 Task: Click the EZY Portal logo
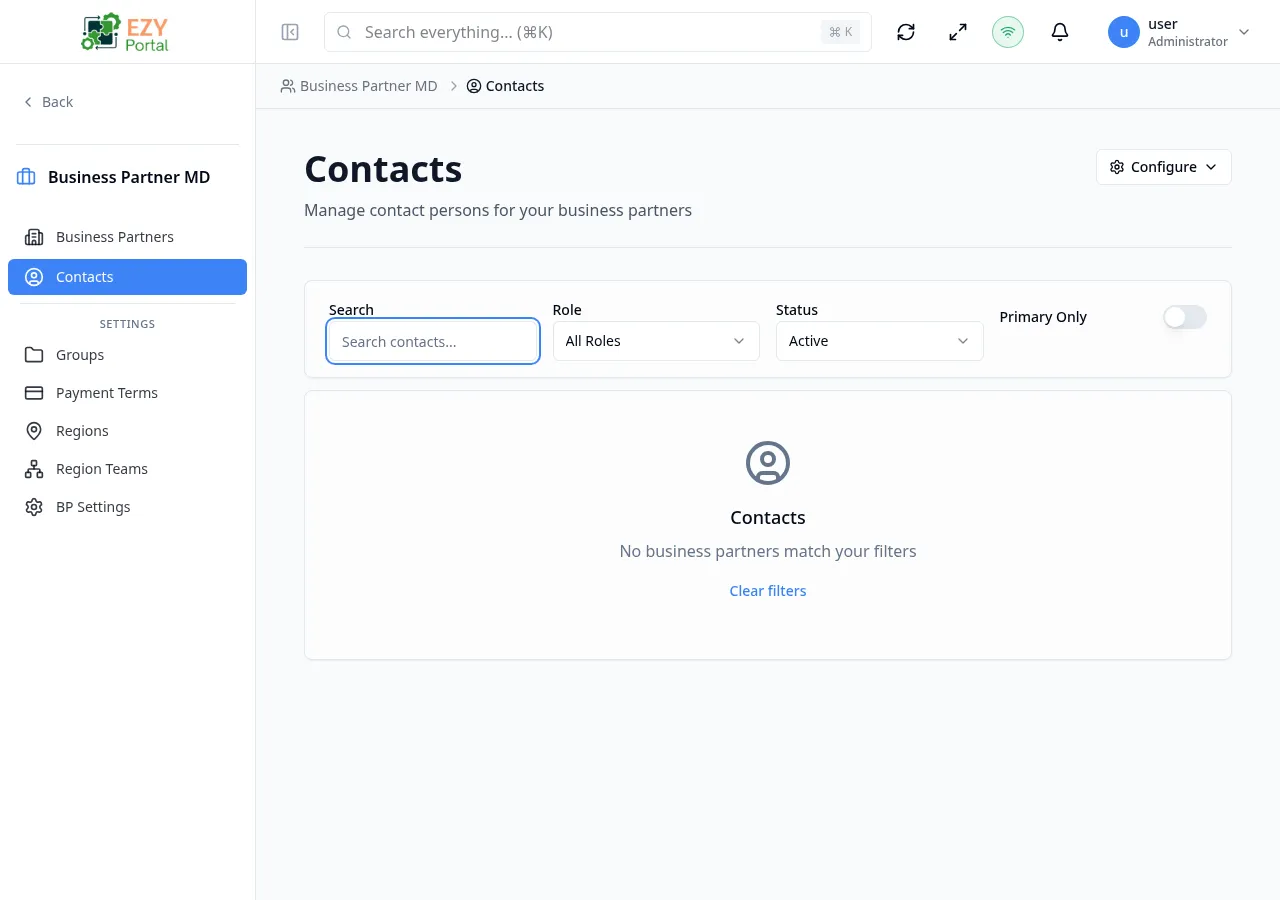pos(124,31)
